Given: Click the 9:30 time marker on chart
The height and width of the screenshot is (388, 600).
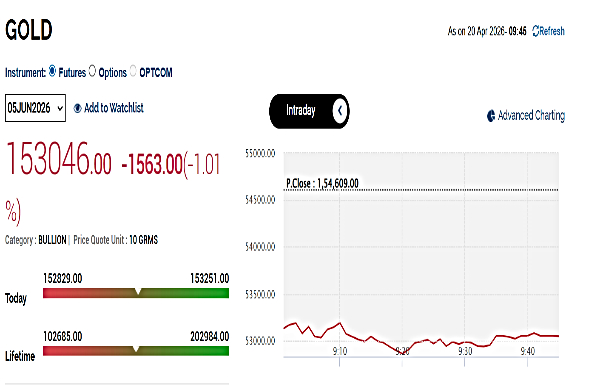Looking at the screenshot, I should [465, 351].
